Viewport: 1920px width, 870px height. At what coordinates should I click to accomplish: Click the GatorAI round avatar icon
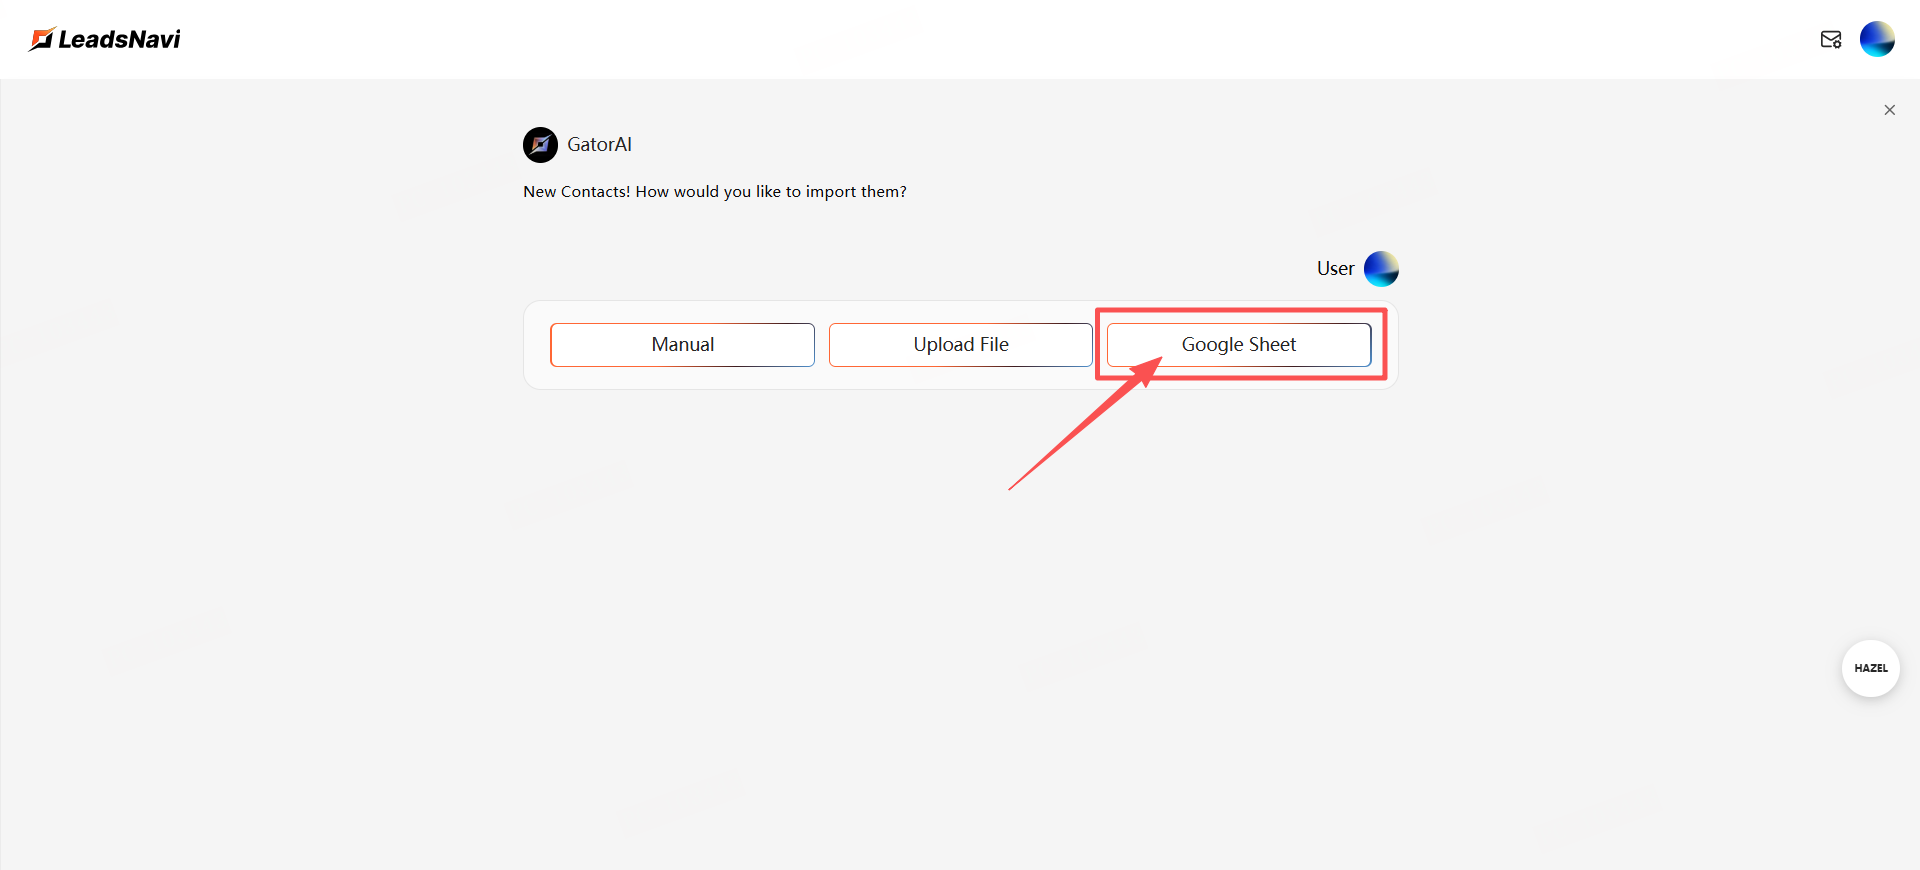tap(540, 145)
